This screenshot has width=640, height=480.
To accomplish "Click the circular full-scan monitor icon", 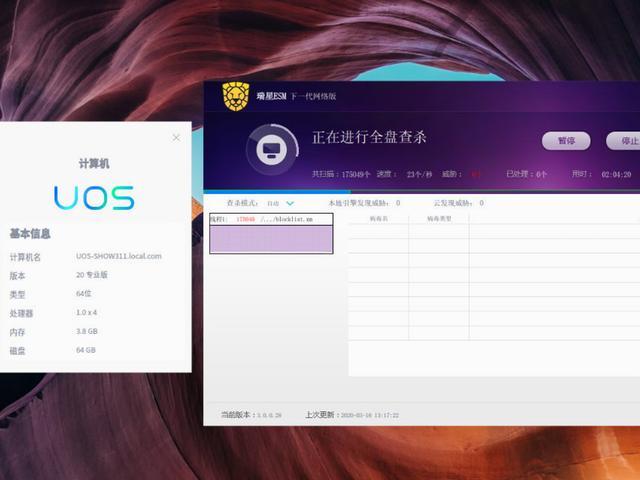I will pos(272,150).
